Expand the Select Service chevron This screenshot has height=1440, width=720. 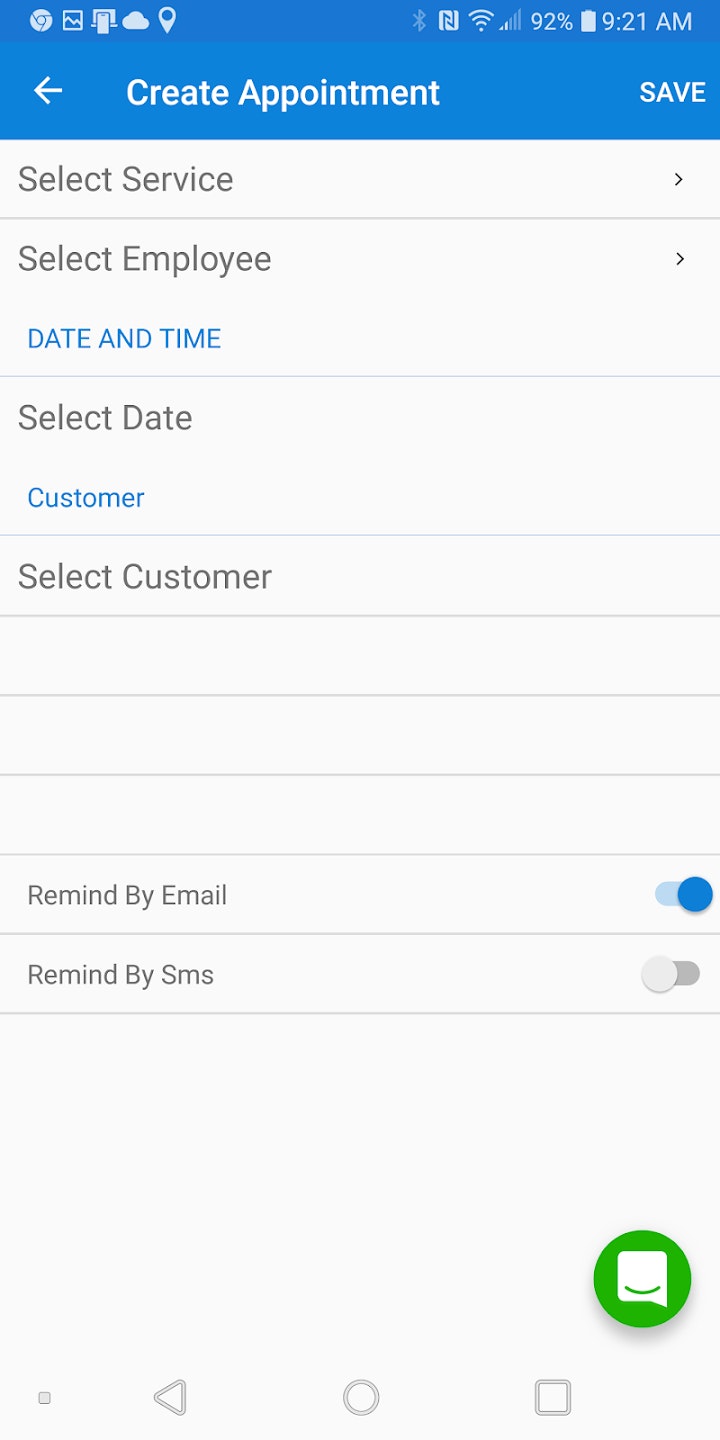[x=679, y=179]
